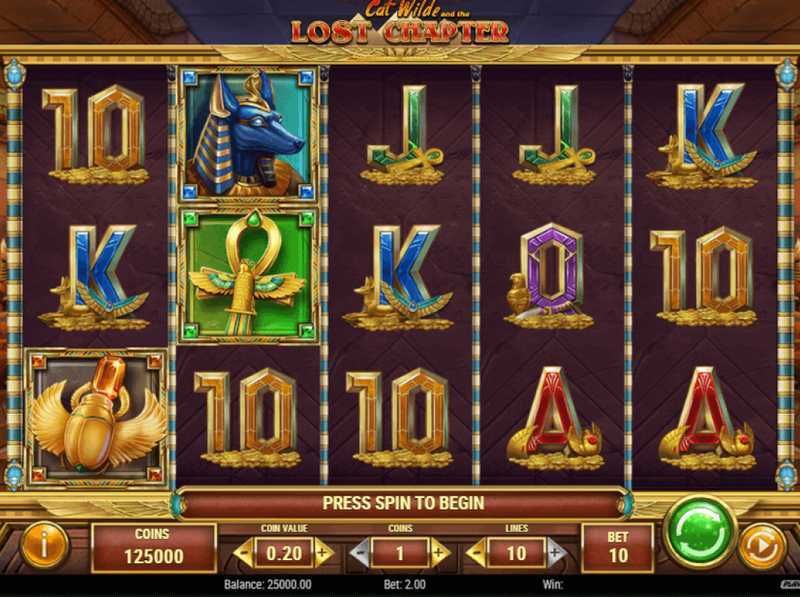Open the info paytable button
The width and height of the screenshot is (800, 597).
(x=45, y=546)
